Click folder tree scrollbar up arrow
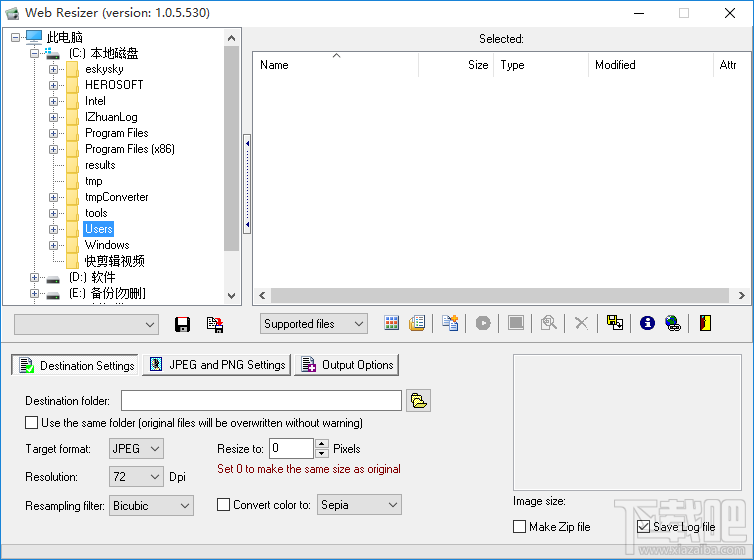The height and width of the screenshot is (560, 754). pyautogui.click(x=231, y=38)
